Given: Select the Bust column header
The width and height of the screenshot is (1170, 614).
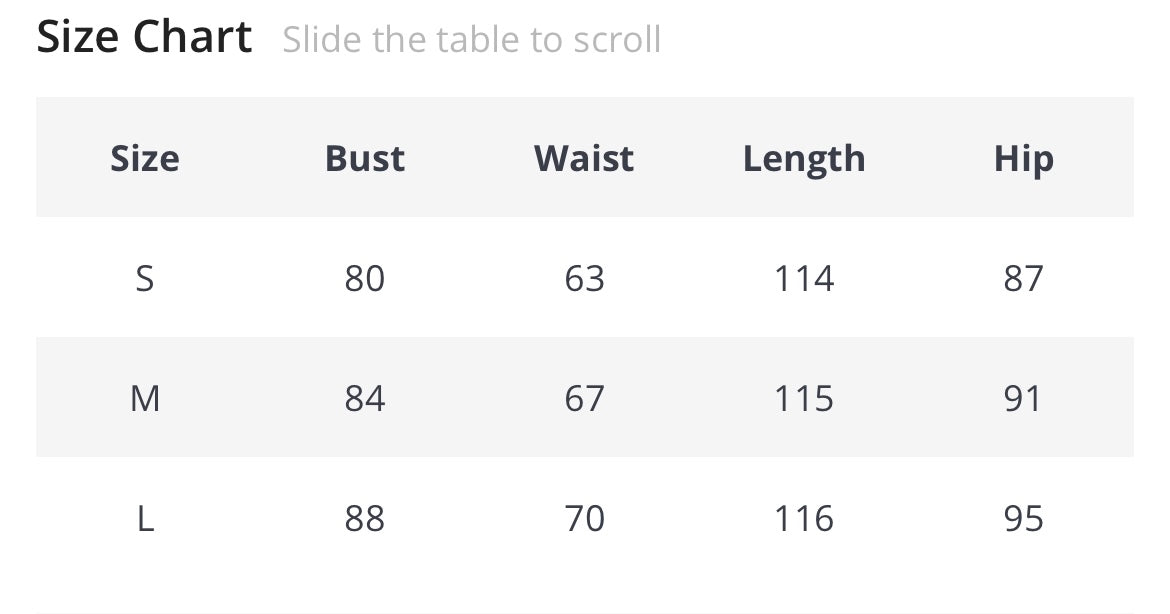Looking at the screenshot, I should [365, 158].
